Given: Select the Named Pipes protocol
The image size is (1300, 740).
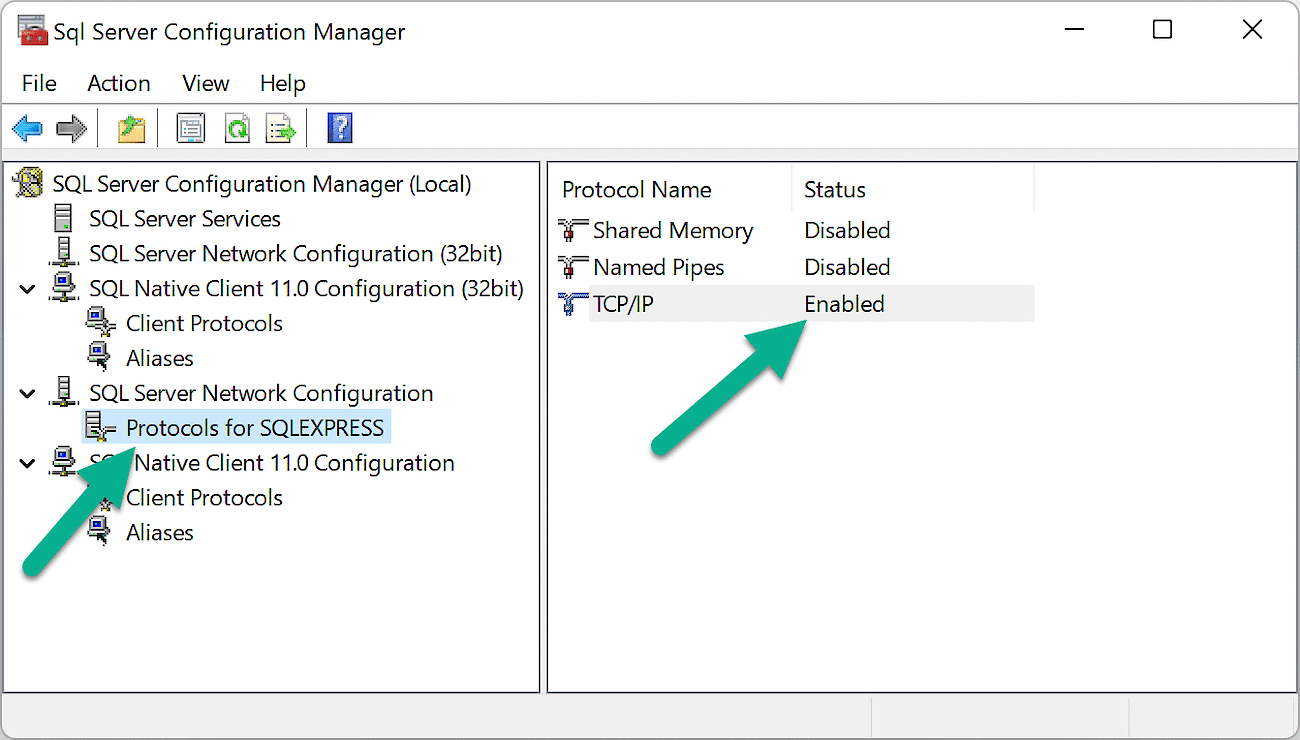Looking at the screenshot, I should [658, 268].
